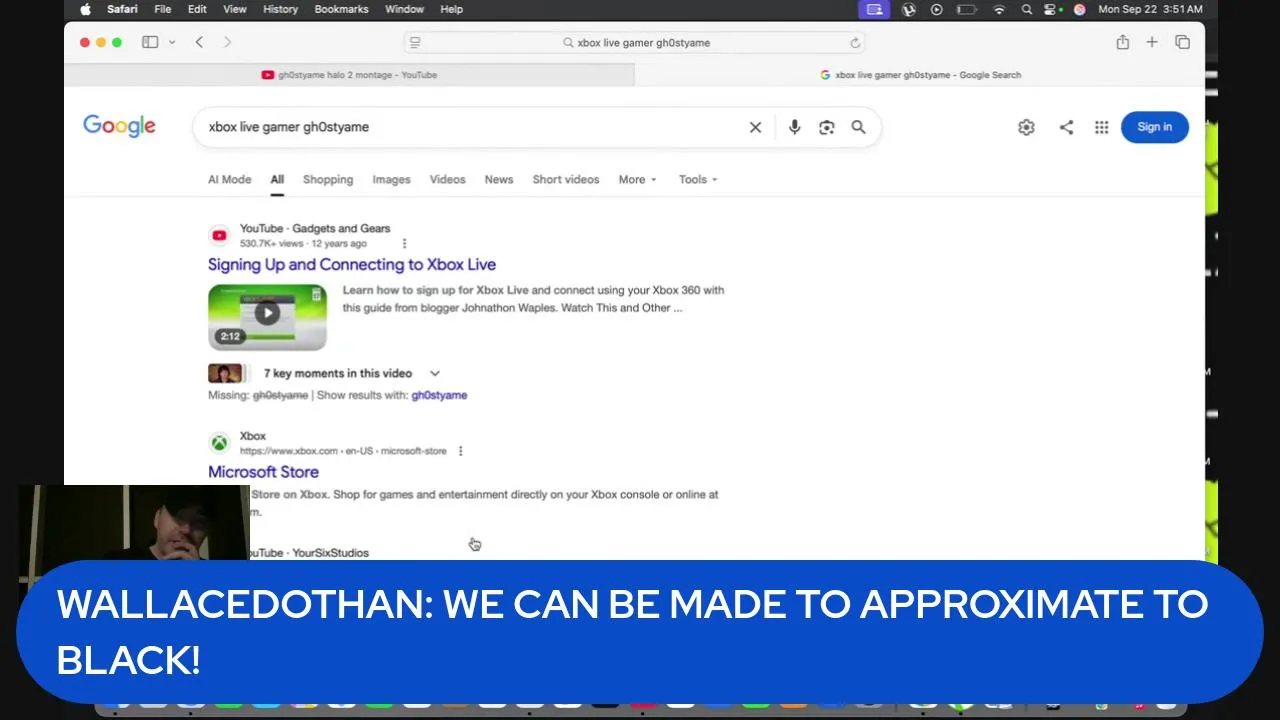Open the Safari menu
This screenshot has width=1280, height=720.
[x=122, y=9]
